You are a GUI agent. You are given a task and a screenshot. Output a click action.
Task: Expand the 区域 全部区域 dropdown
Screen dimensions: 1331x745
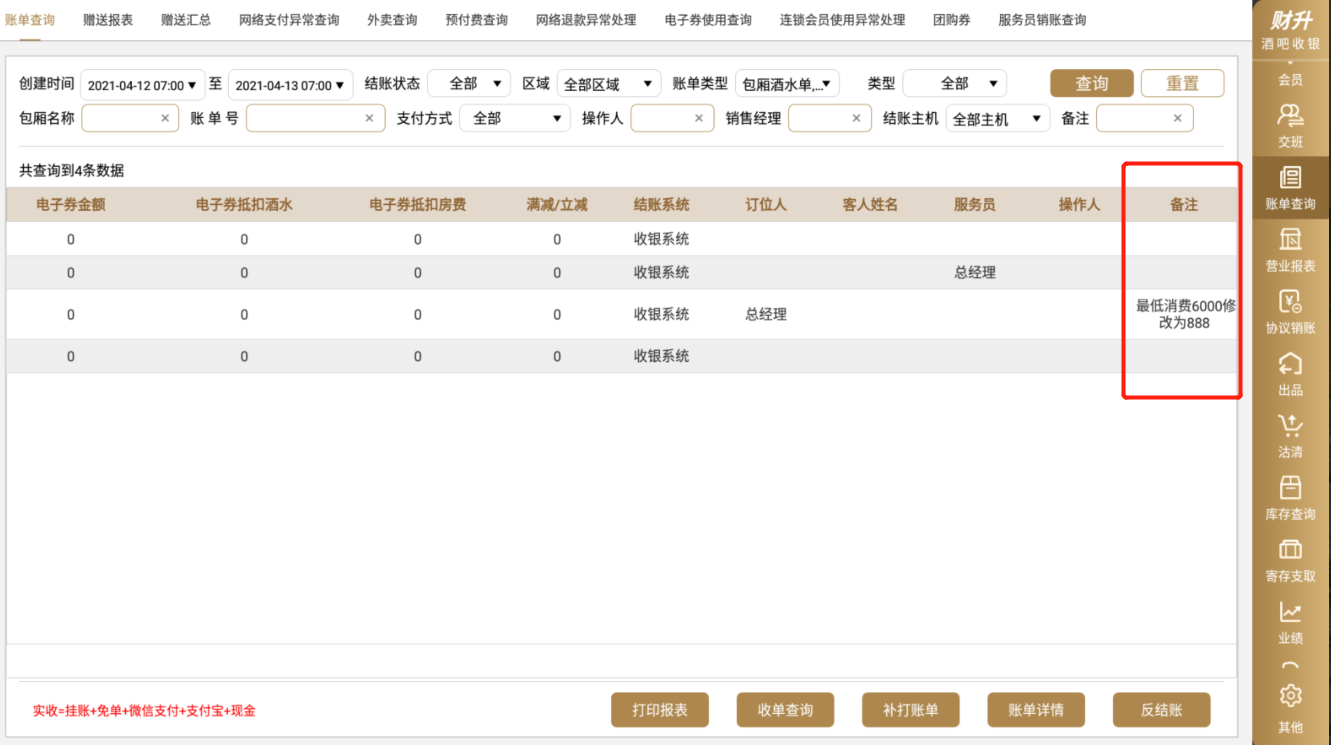tap(608, 85)
